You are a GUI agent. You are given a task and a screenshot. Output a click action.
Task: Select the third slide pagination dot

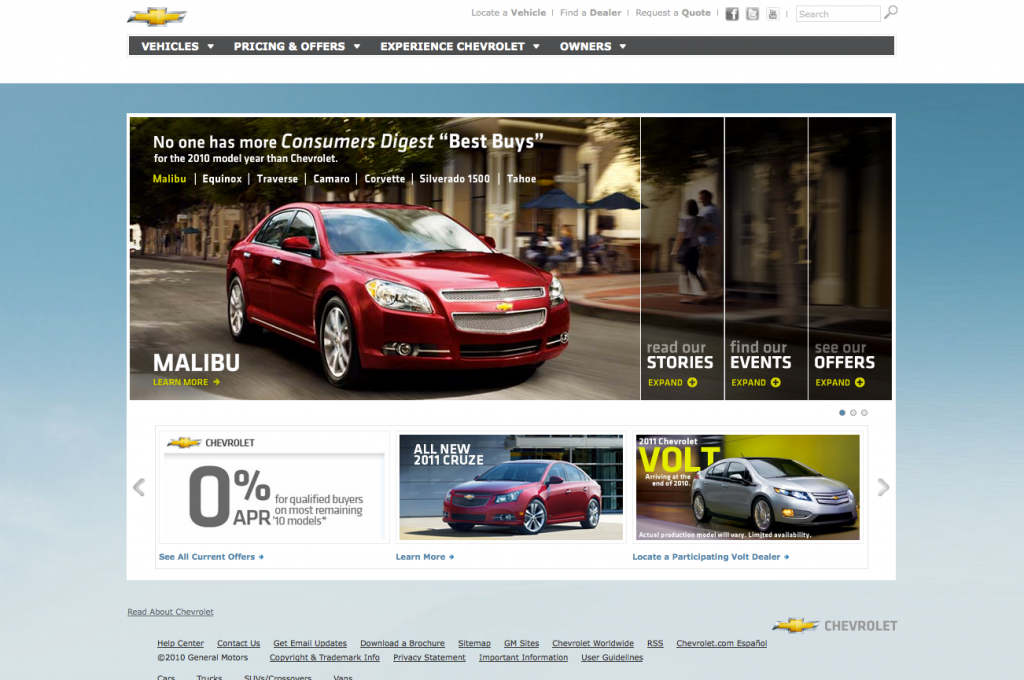864,413
